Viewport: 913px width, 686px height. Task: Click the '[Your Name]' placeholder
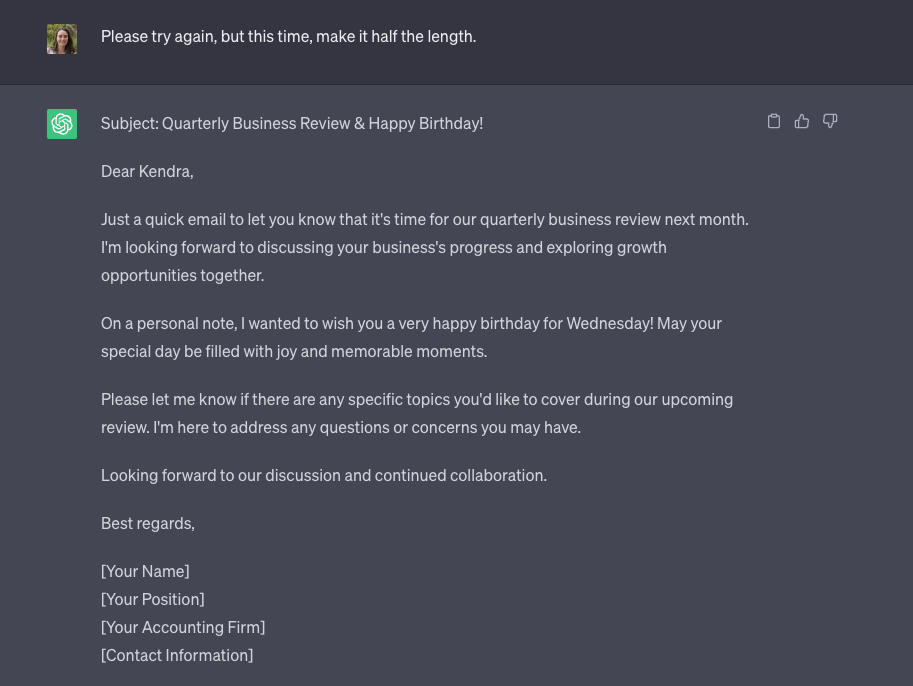145,572
